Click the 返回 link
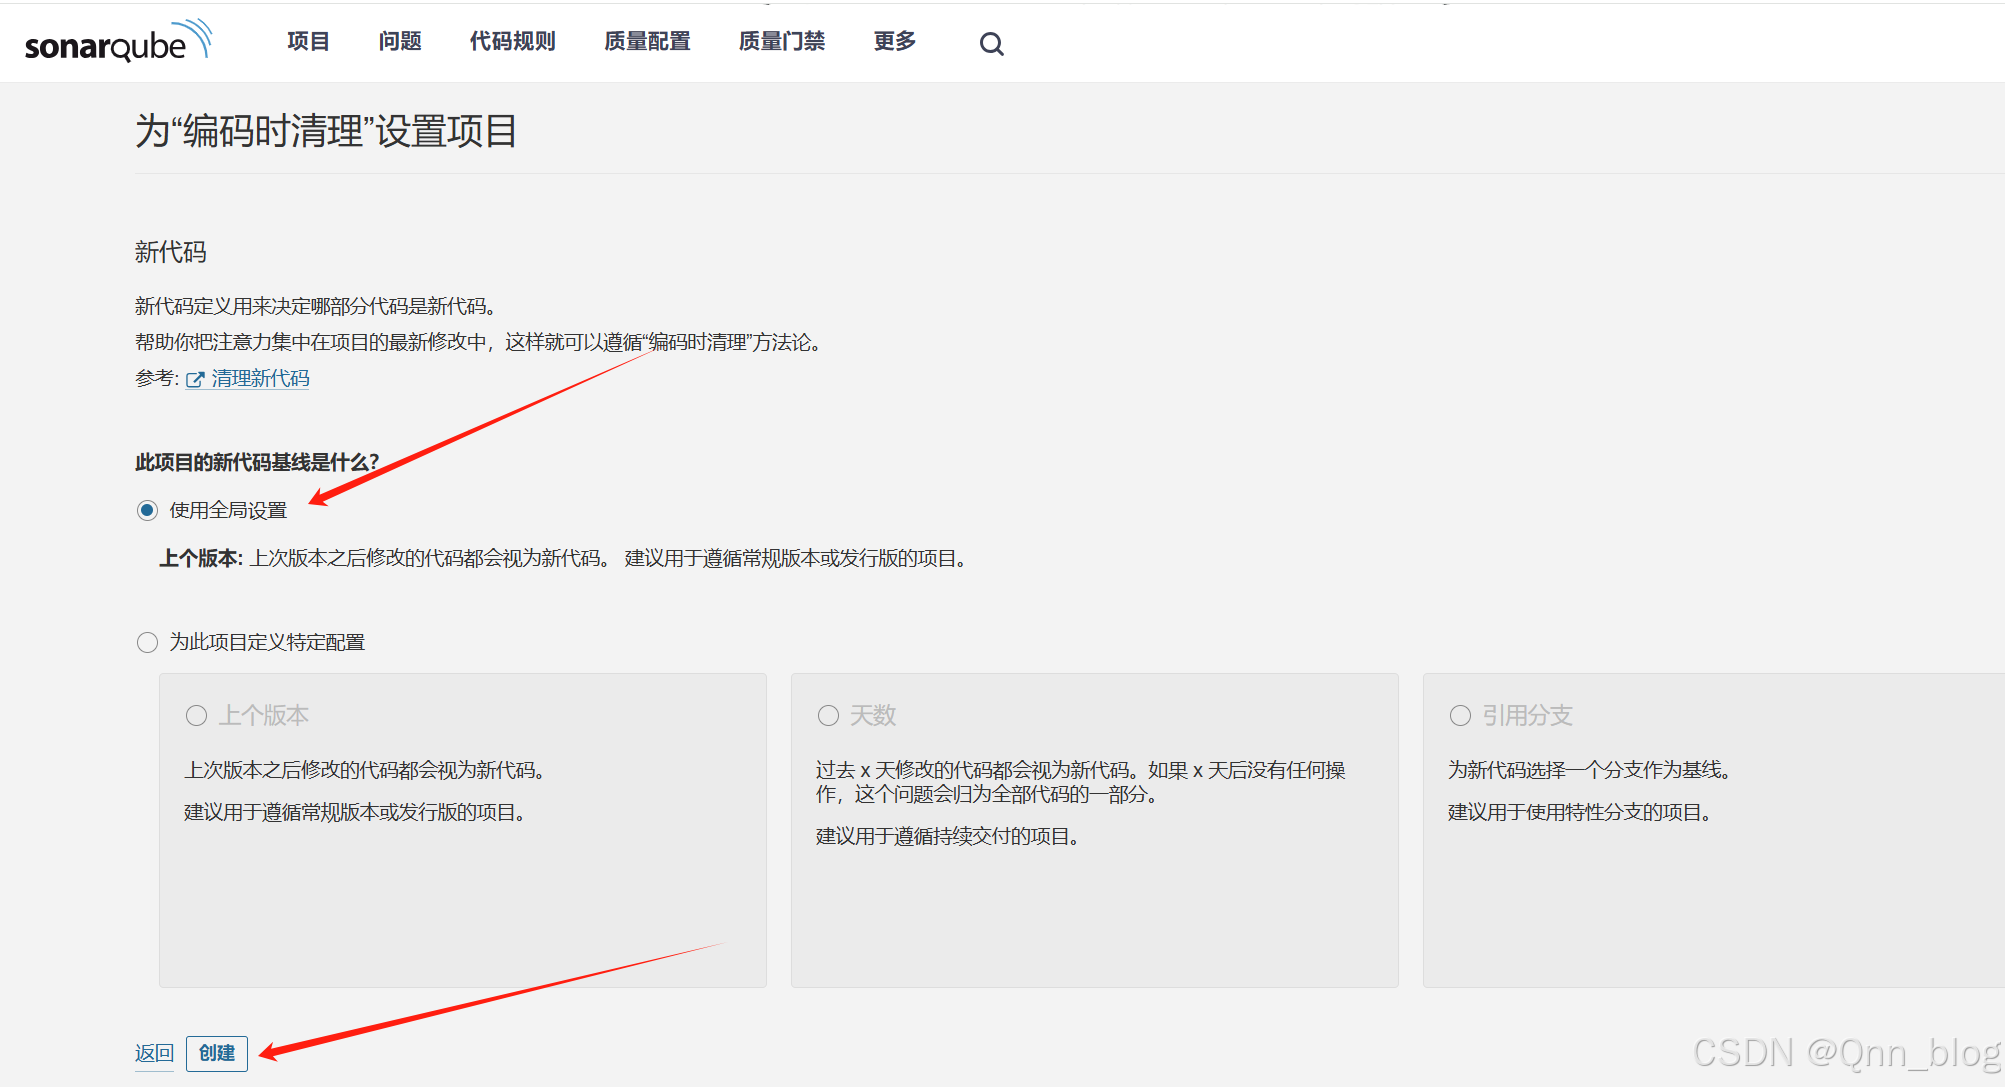 tap(154, 1054)
